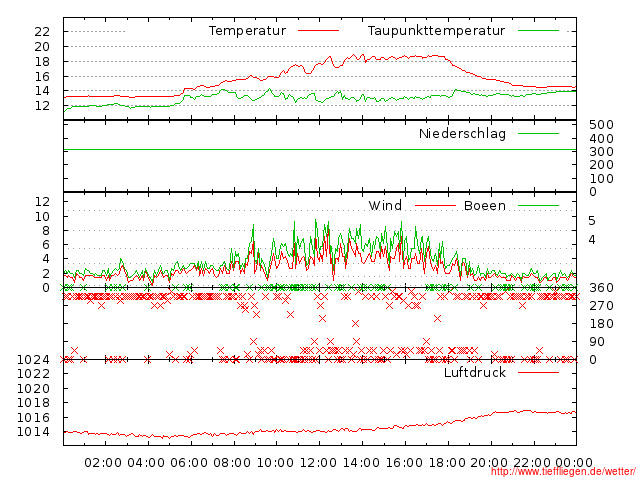Viewport: 640px width, 480px height.
Task: Click the 1014 pressure axis value
Action: click(x=33, y=431)
